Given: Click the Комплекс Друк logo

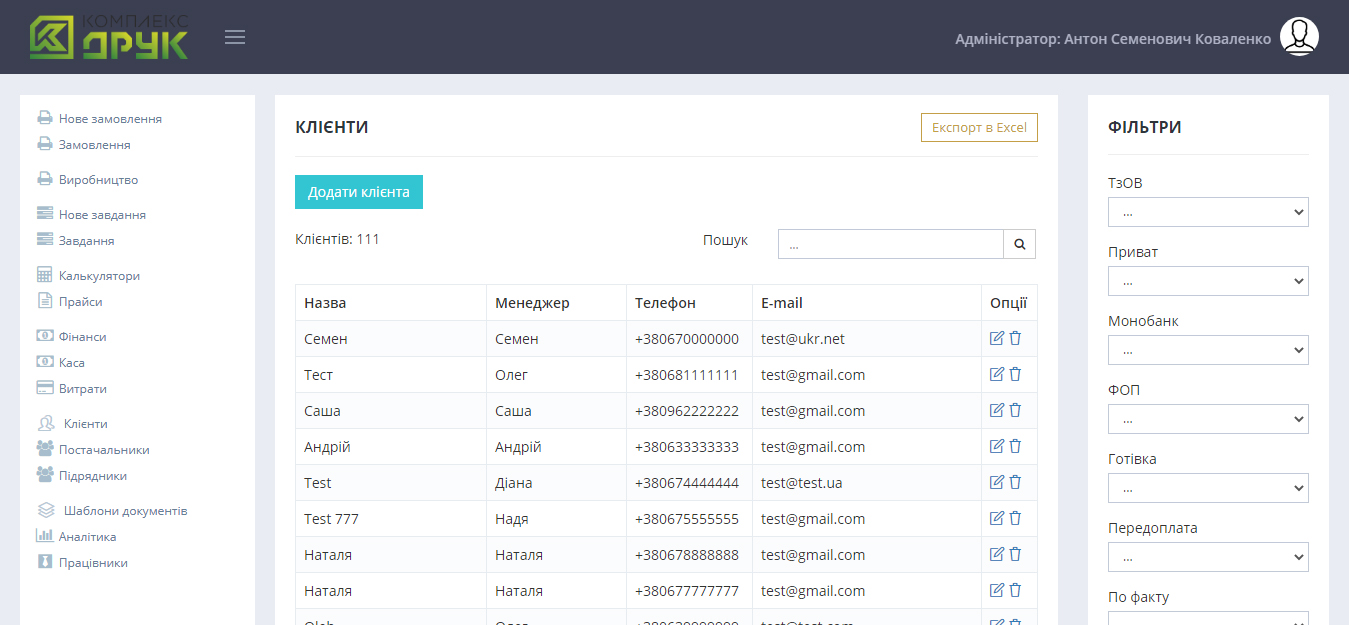Looking at the screenshot, I should 109,37.
